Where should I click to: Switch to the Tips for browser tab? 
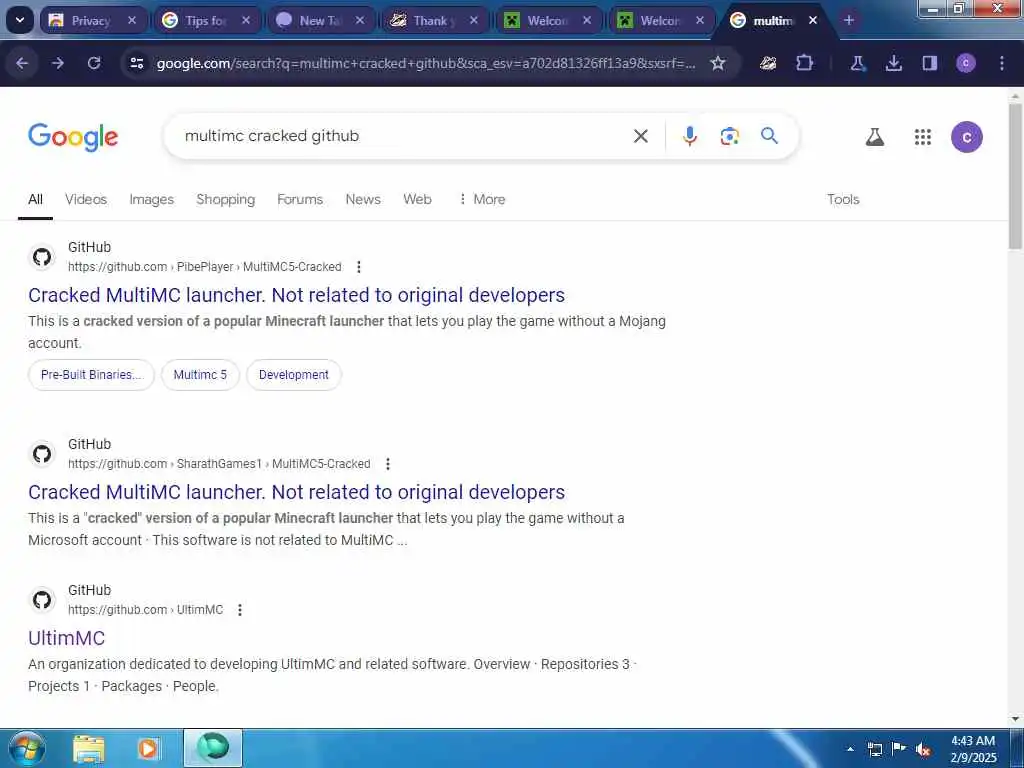click(207, 20)
